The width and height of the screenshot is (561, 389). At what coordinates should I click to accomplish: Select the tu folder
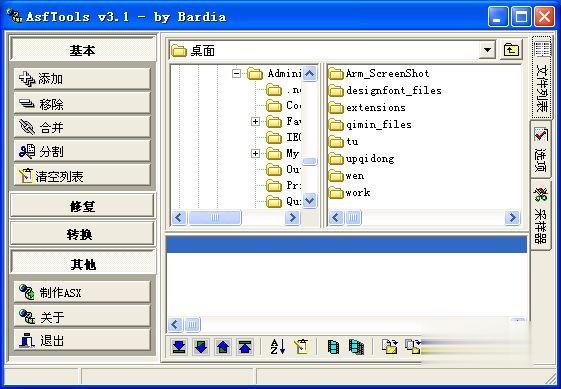(343, 142)
